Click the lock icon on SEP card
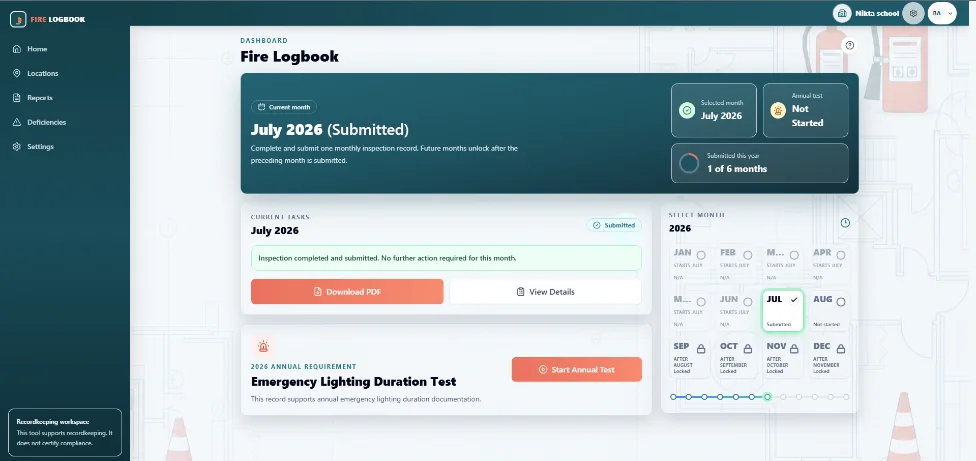 point(702,348)
